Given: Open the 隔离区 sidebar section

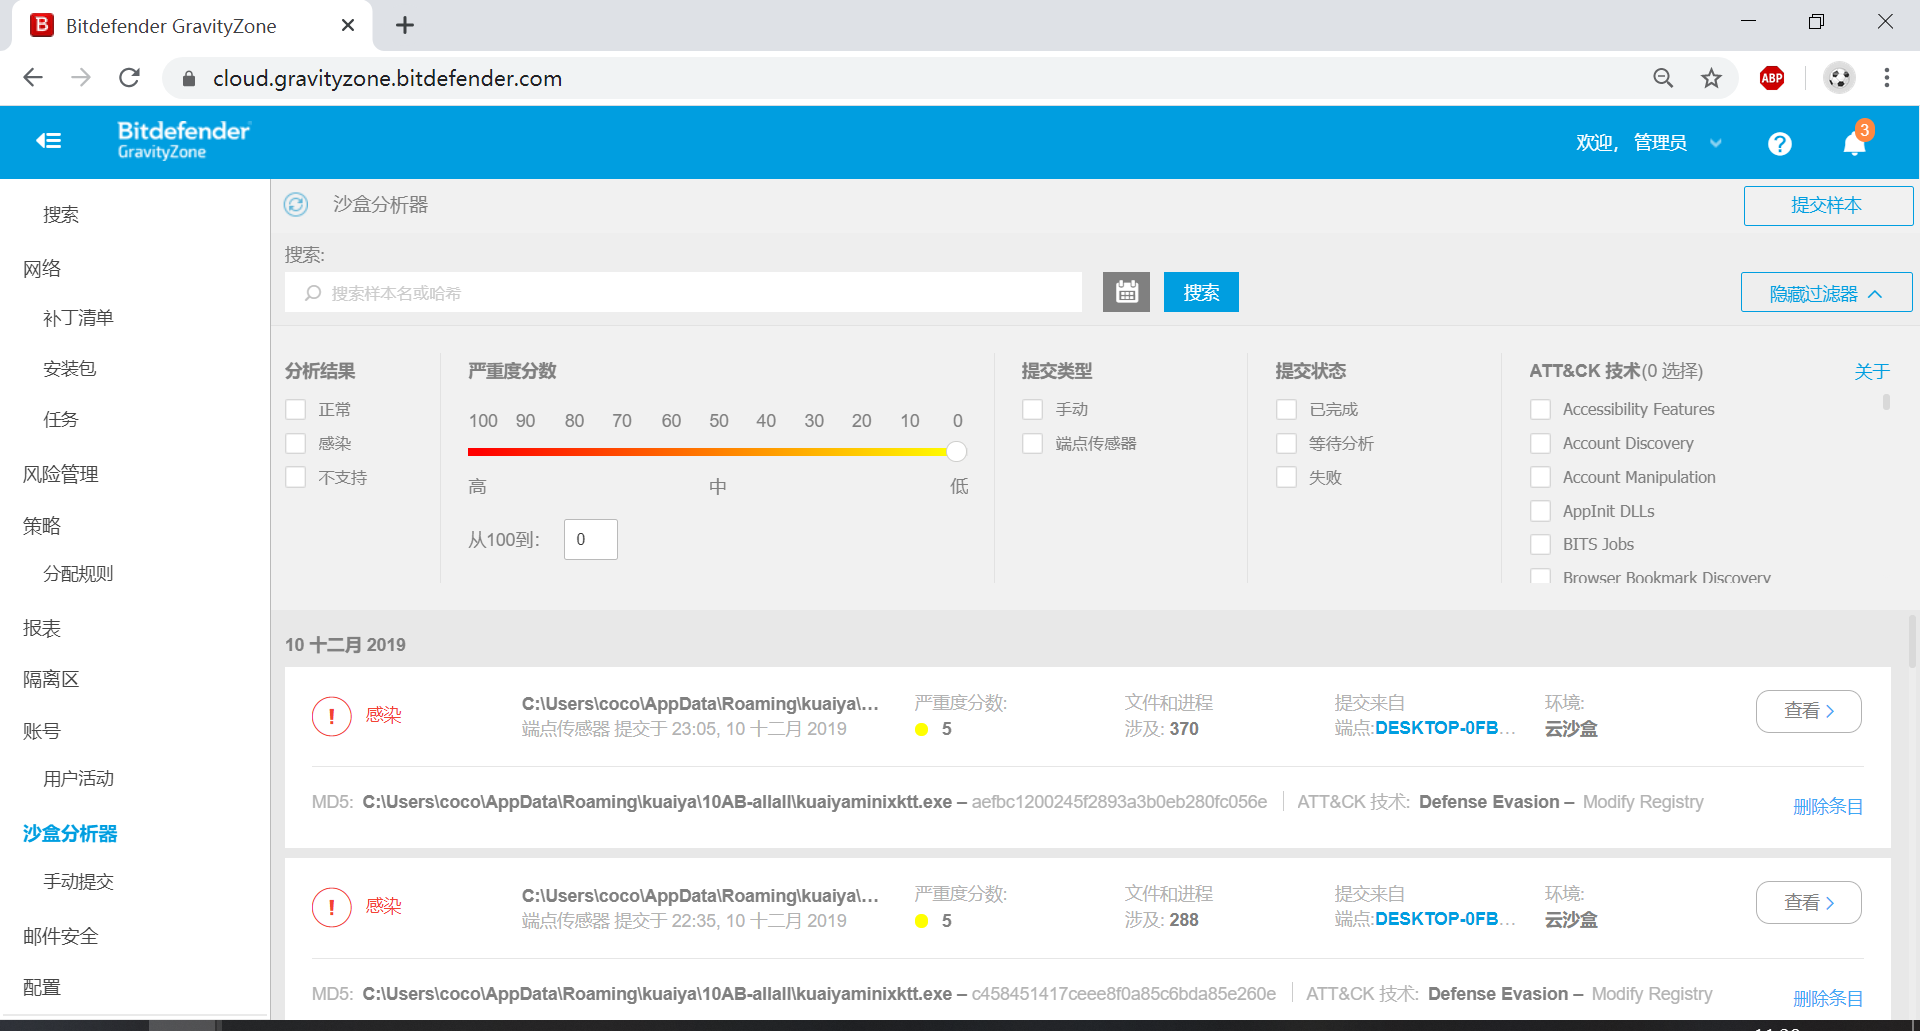Looking at the screenshot, I should click(51, 680).
